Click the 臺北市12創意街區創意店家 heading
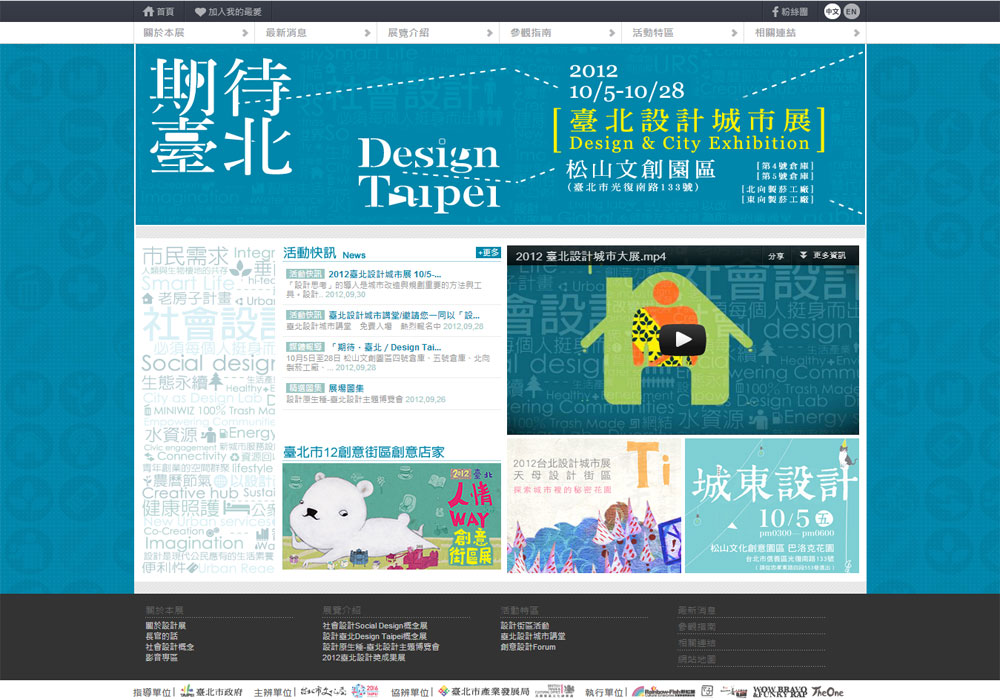 [364, 452]
